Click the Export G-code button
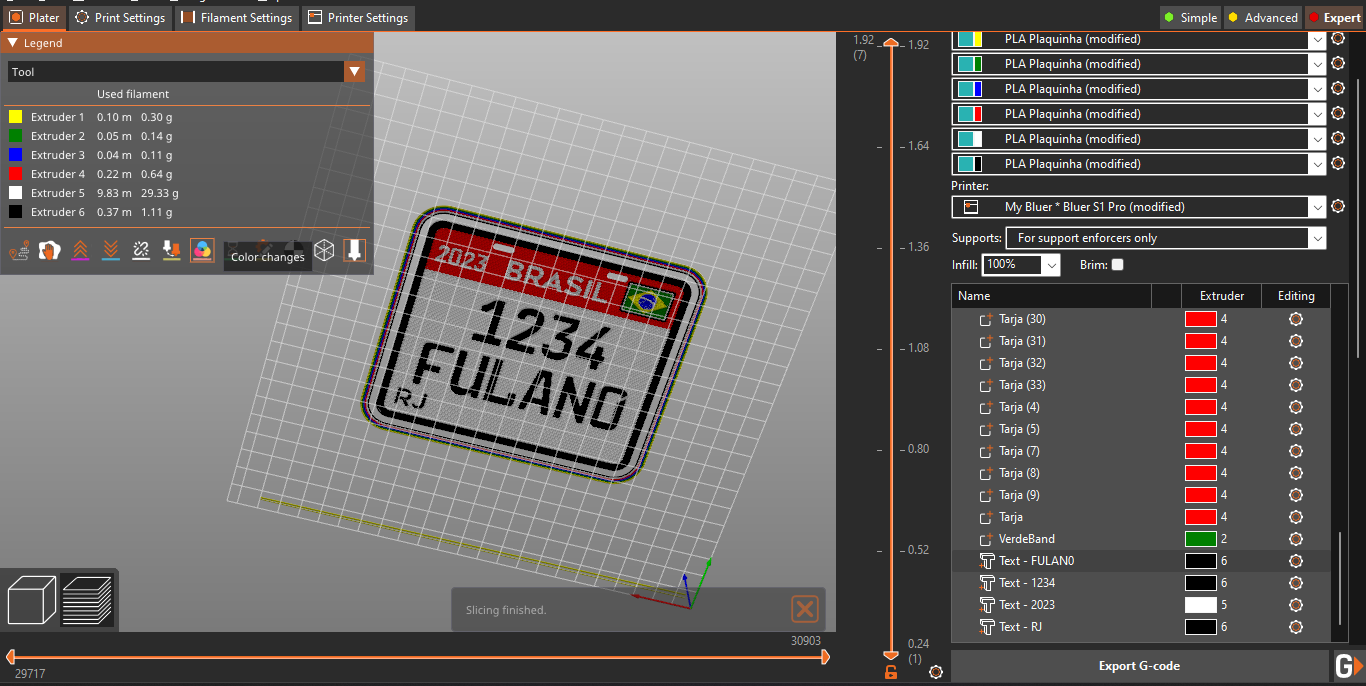Screen dimensions: 1366x686 pos(1138,665)
